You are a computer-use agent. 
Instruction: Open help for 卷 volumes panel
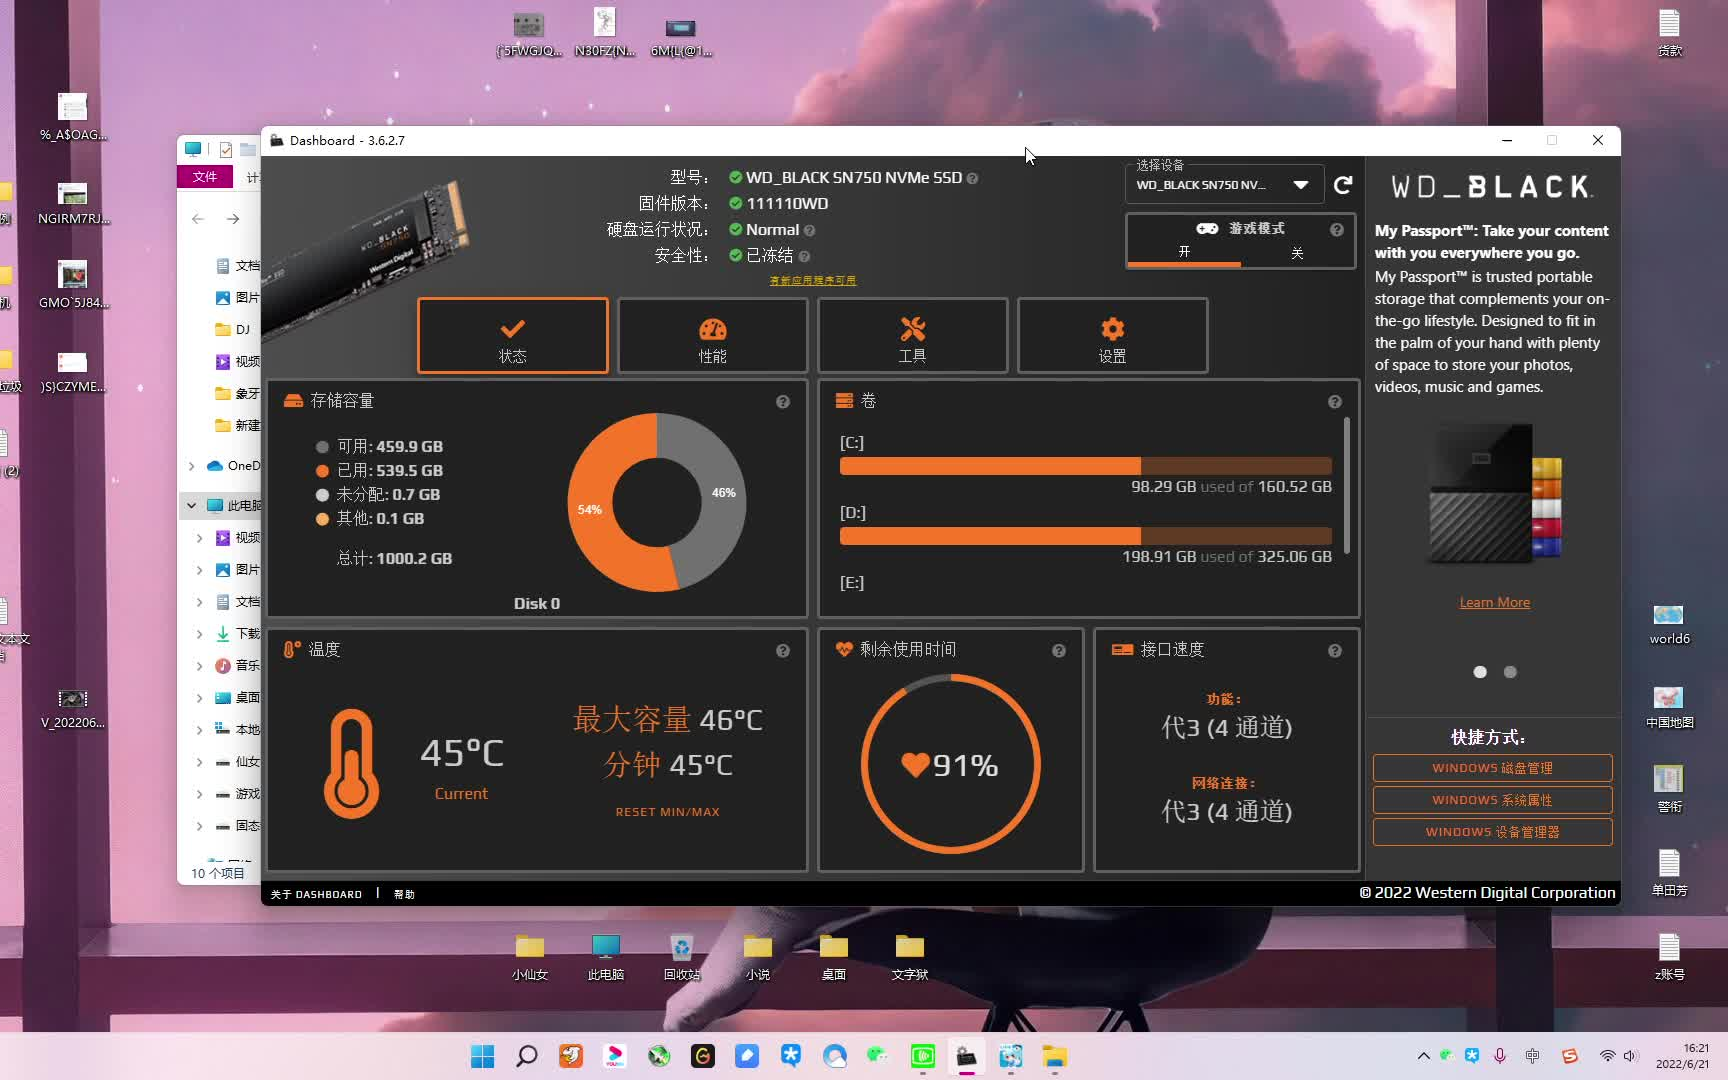tap(1334, 402)
